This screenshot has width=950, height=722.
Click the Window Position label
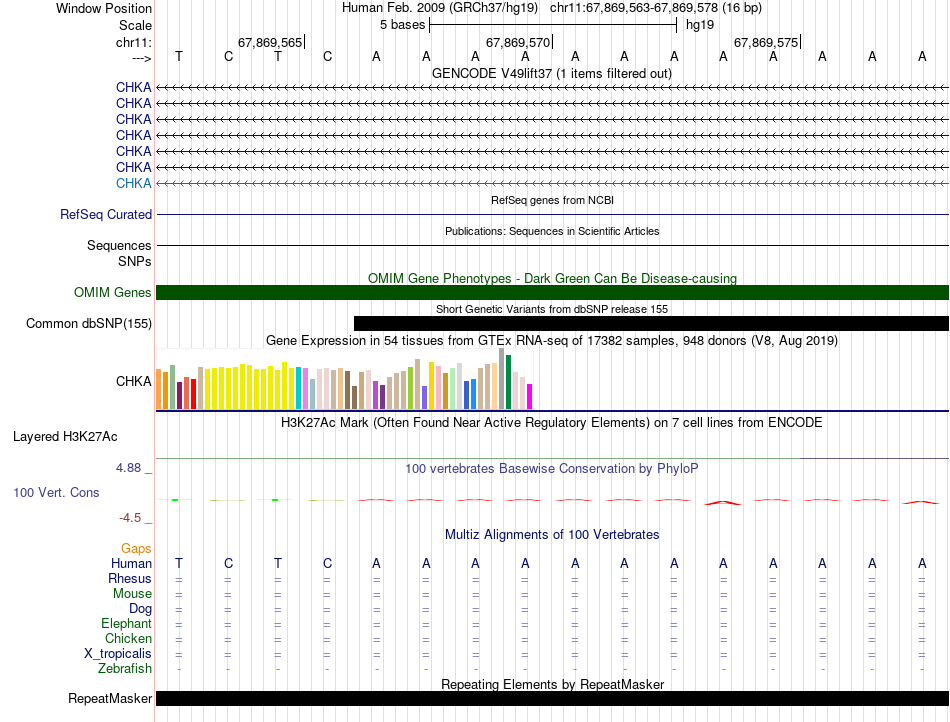point(104,8)
